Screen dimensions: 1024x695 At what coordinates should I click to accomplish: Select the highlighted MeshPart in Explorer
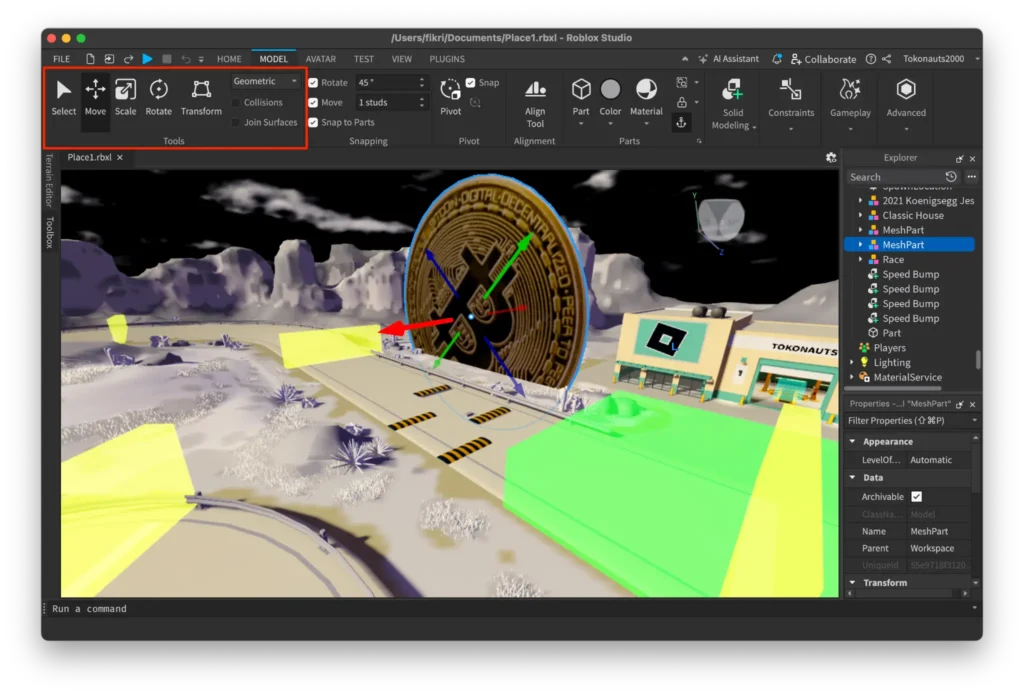tap(909, 245)
